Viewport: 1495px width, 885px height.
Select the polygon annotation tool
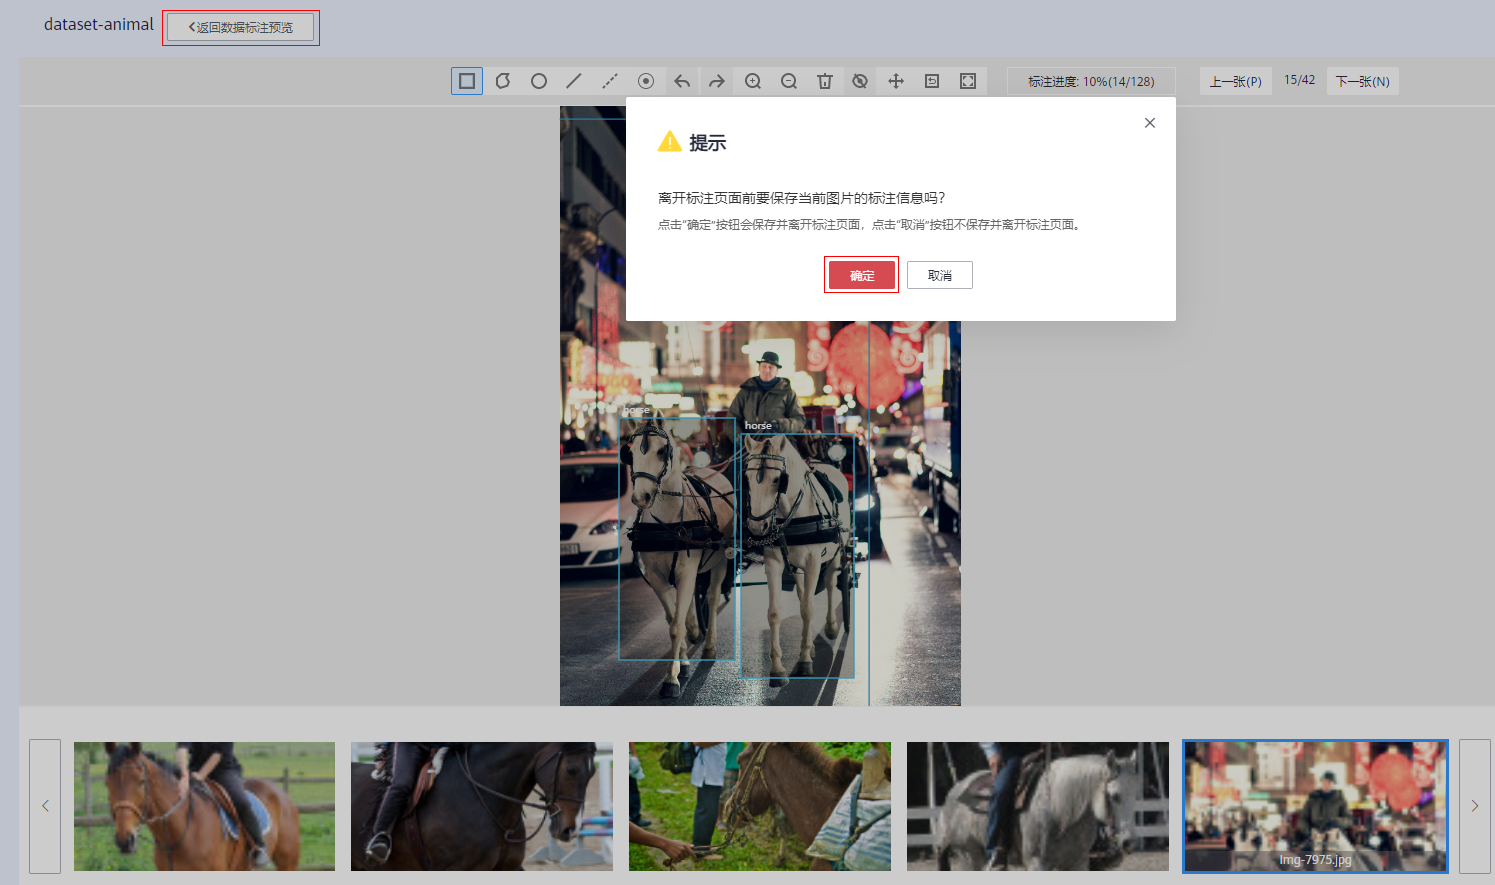[503, 81]
